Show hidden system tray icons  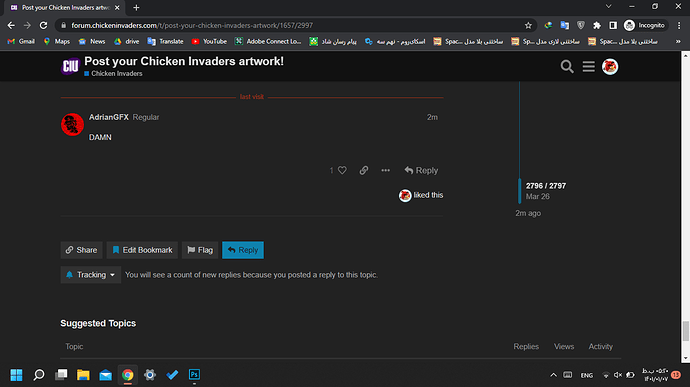[x=553, y=375]
